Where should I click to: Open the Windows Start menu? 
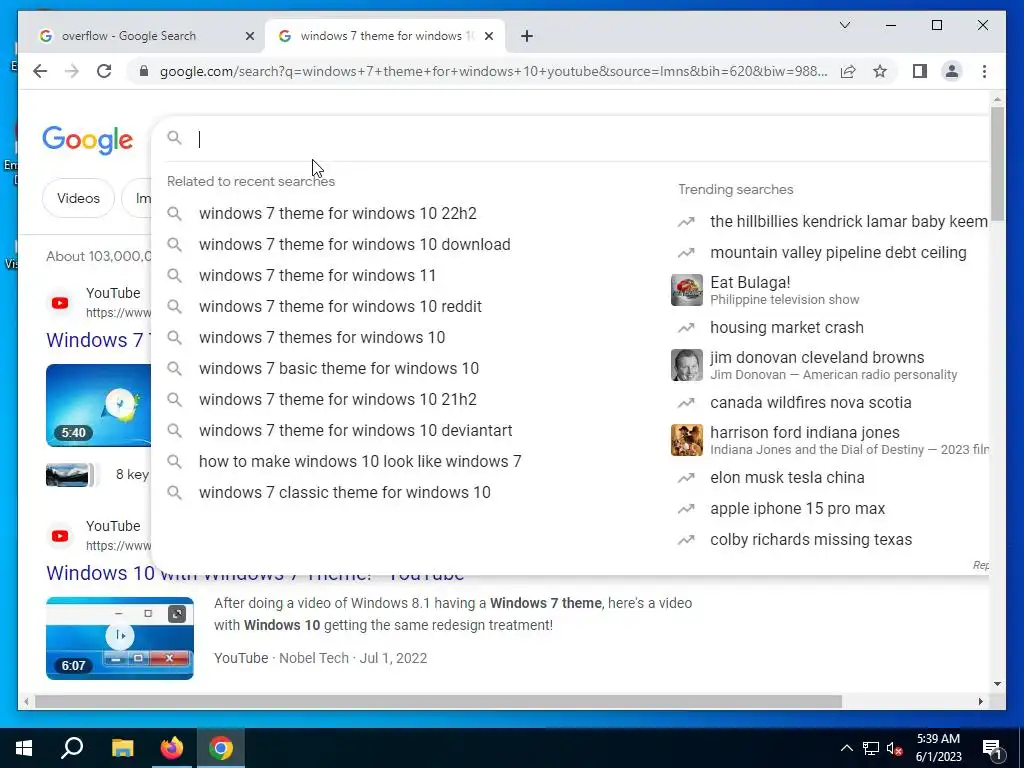24,748
